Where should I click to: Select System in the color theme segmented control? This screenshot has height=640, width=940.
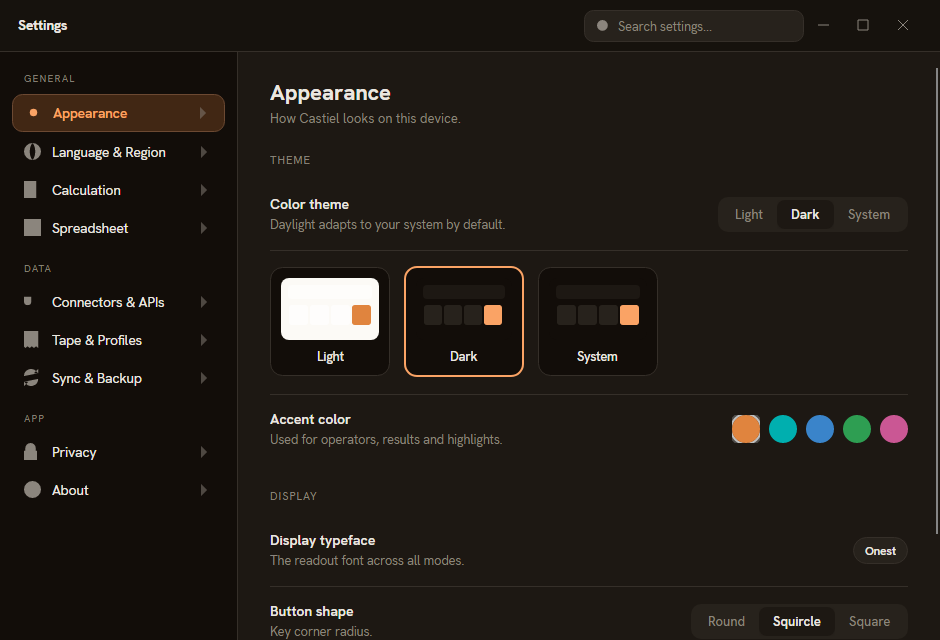click(x=869, y=215)
